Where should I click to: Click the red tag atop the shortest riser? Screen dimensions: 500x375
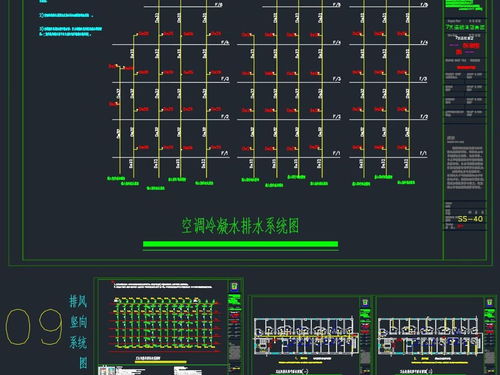(x=113, y=66)
